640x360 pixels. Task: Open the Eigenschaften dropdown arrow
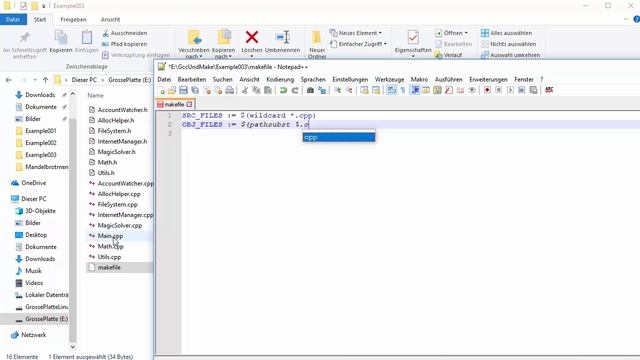pos(413,56)
